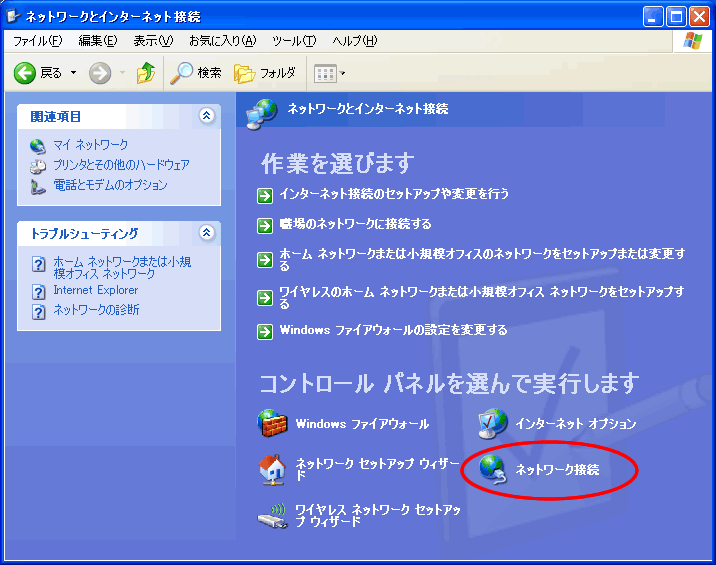Click the title bar window icon
Image resolution: width=716 pixels, height=565 pixels.
pos(13,16)
